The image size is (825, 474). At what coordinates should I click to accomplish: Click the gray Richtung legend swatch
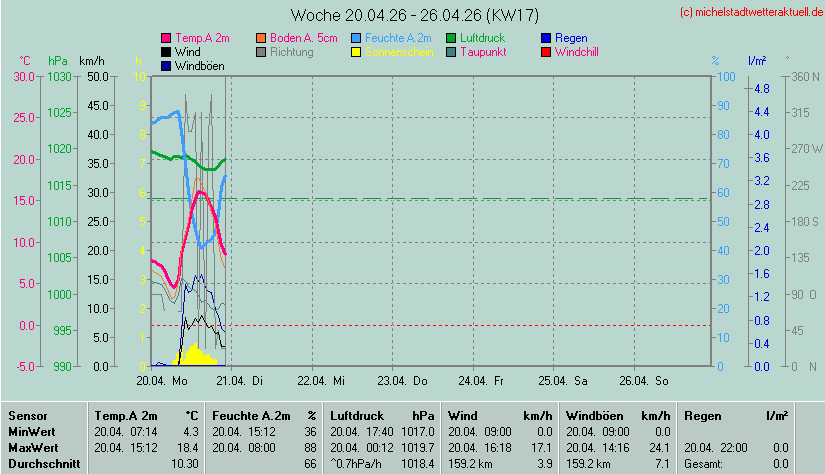(x=262, y=51)
